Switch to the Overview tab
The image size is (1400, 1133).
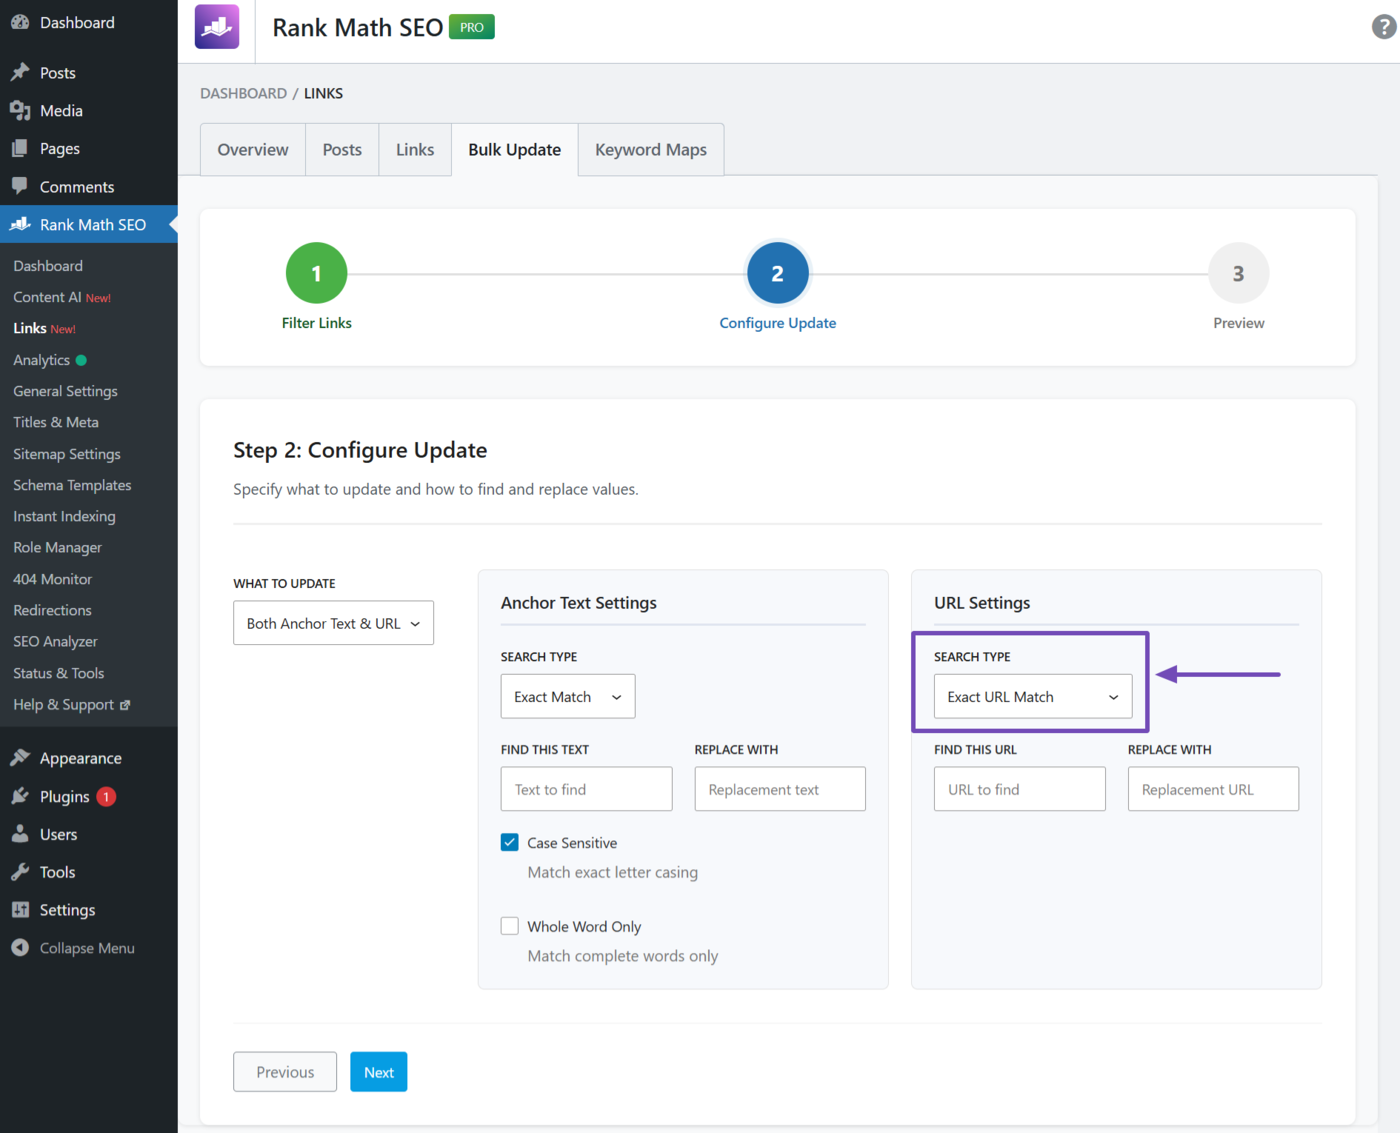tap(252, 149)
